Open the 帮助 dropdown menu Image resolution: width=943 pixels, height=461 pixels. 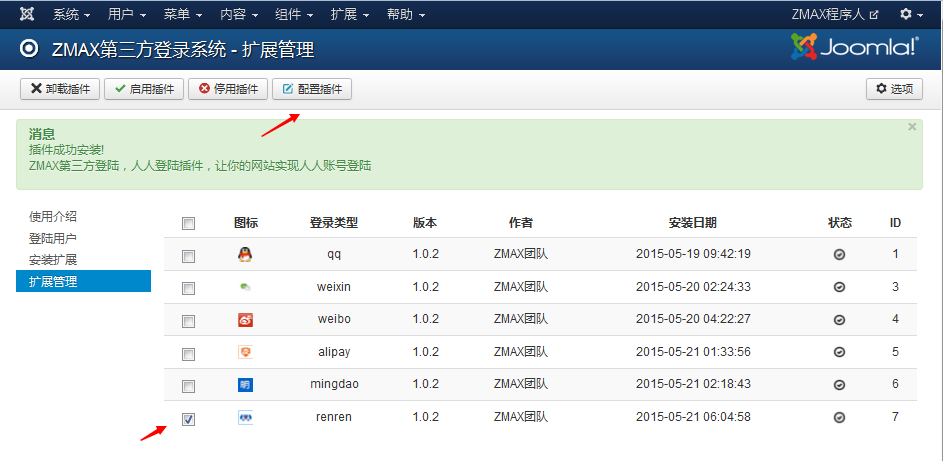coord(405,14)
